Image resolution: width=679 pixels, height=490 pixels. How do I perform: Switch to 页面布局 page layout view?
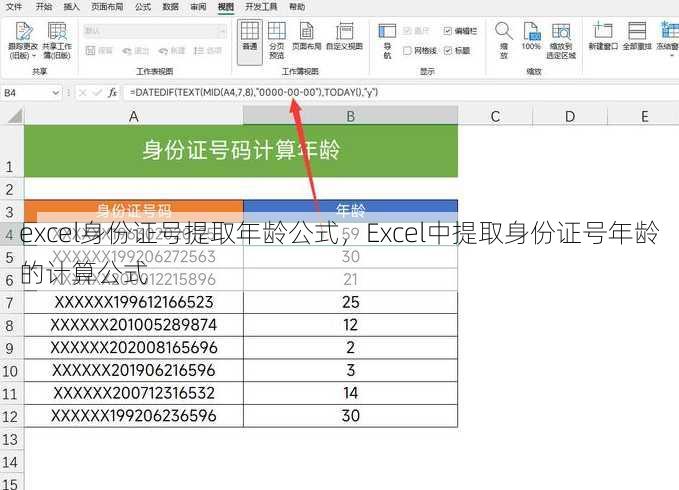[307, 36]
